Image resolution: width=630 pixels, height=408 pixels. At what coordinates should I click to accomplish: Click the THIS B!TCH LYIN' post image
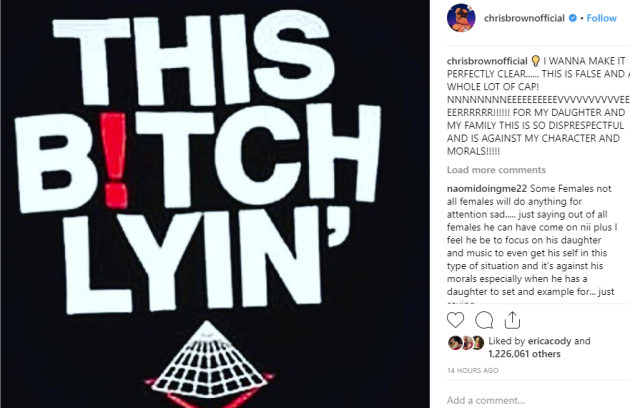215,204
